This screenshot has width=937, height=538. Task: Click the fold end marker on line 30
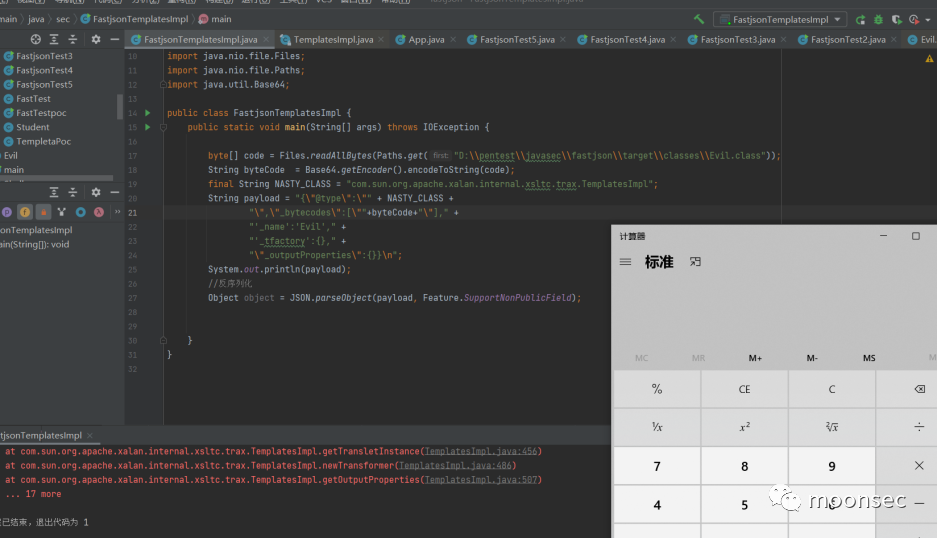click(163, 340)
